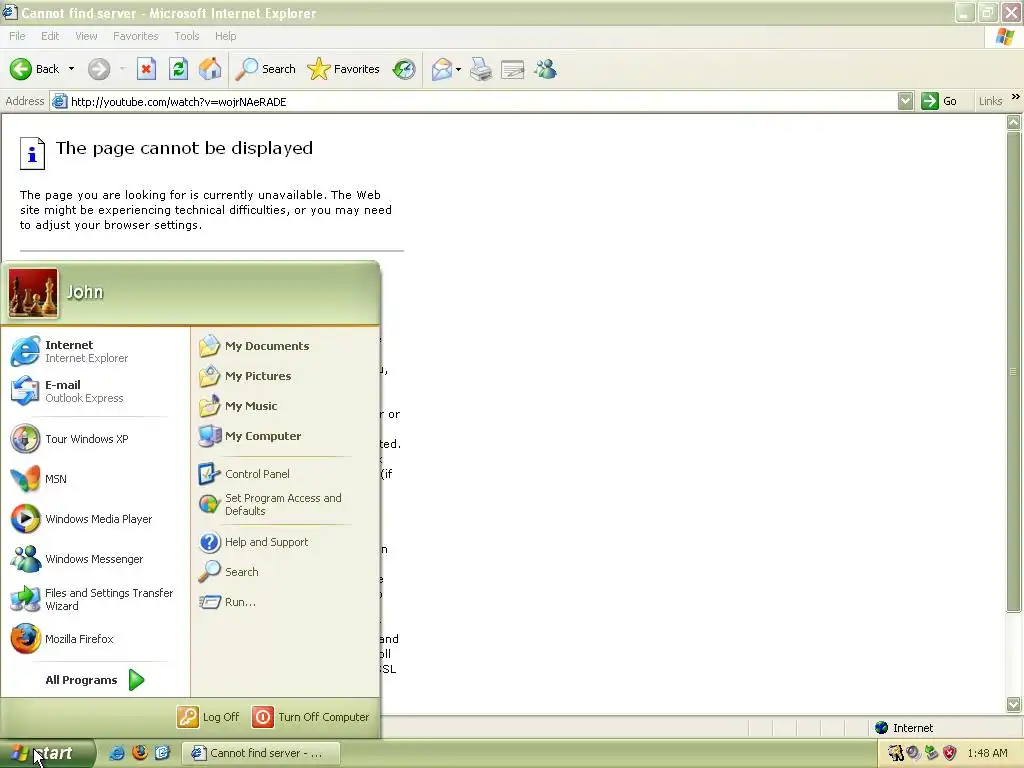The height and width of the screenshot is (768, 1024).
Task: Click the third Quick Launch icon
Action: [x=162, y=753]
